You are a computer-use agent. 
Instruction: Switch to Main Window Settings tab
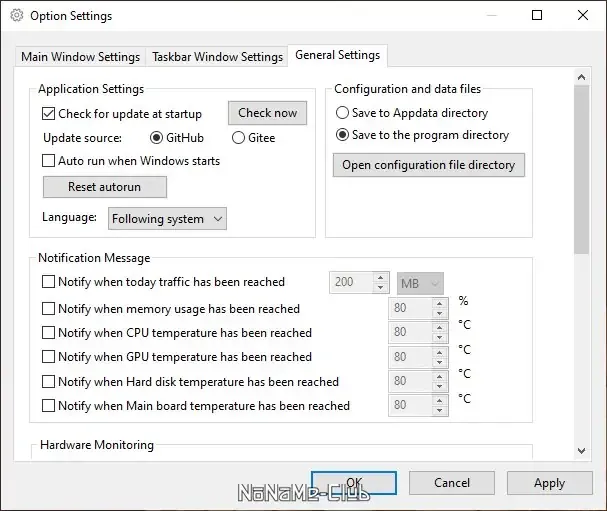[x=80, y=57]
